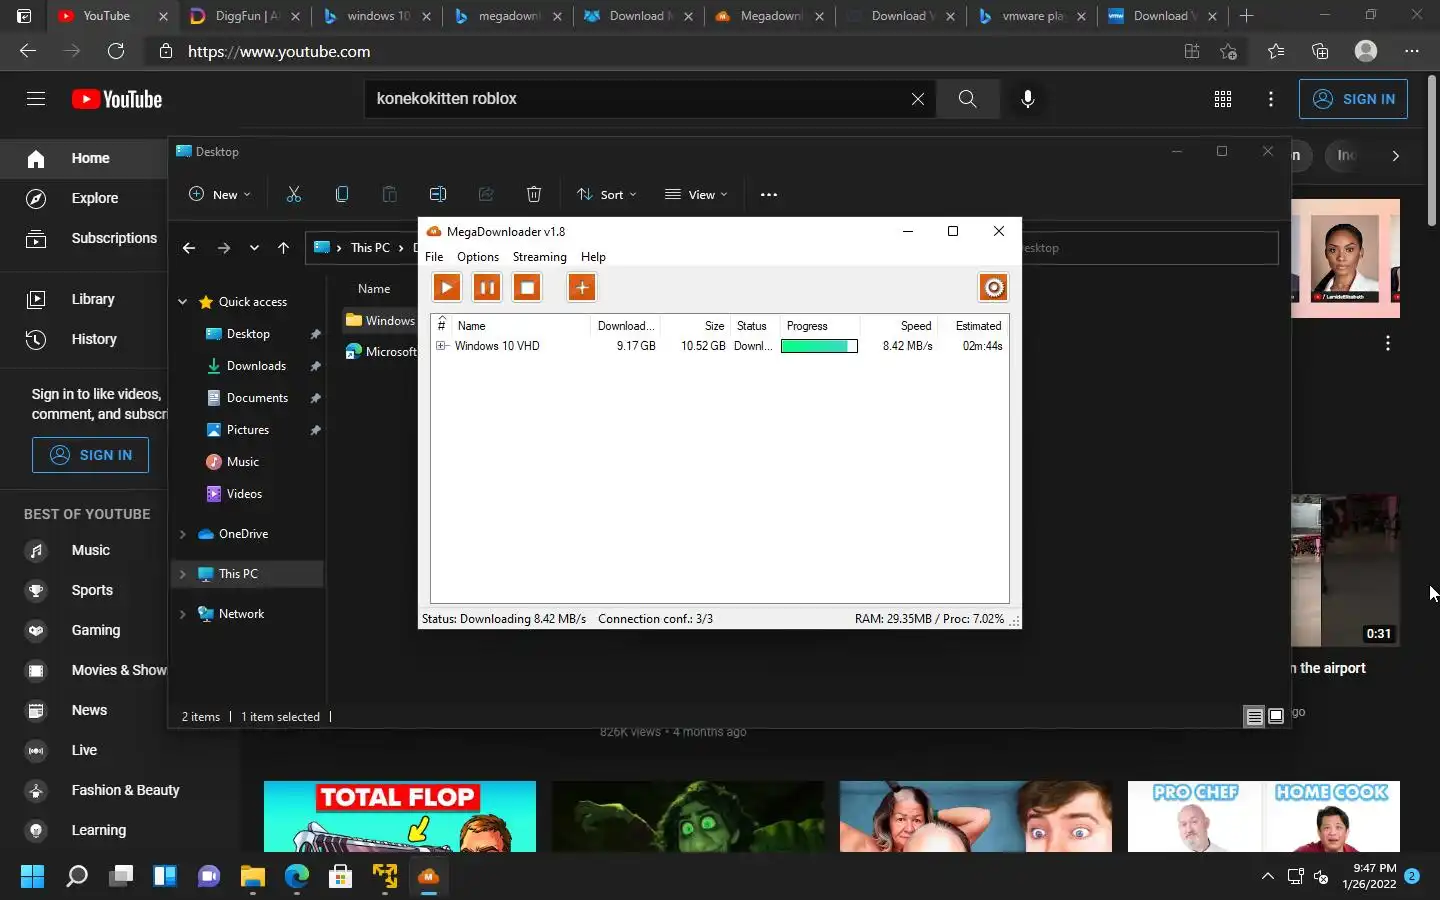
Task: Open MegaDownloader Options menu
Action: coord(478,257)
